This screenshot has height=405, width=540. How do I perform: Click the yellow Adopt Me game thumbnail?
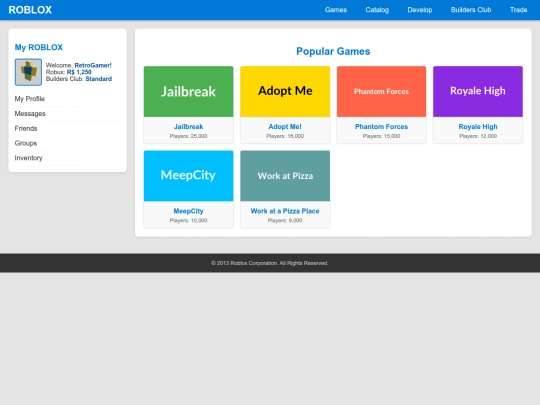[x=285, y=92]
